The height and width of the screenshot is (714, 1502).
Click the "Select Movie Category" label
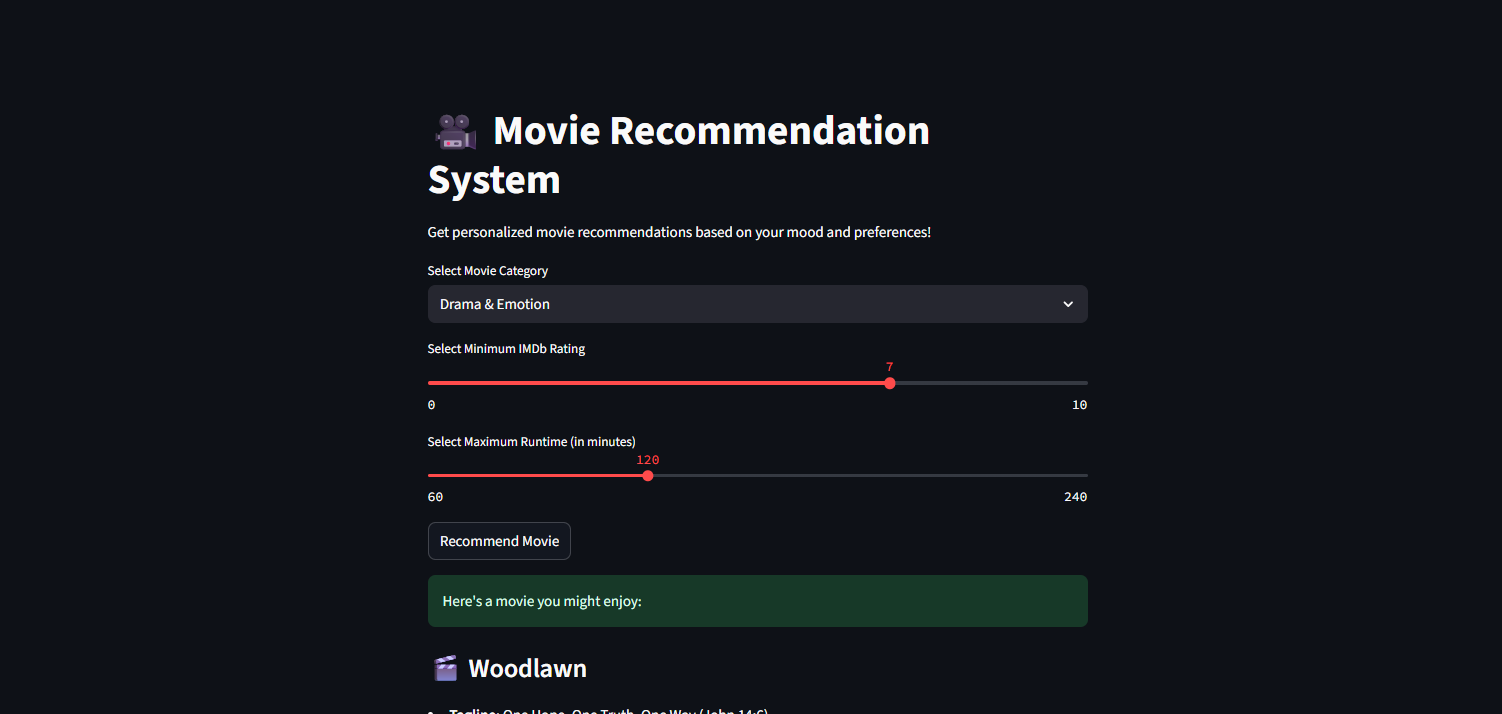click(x=488, y=271)
